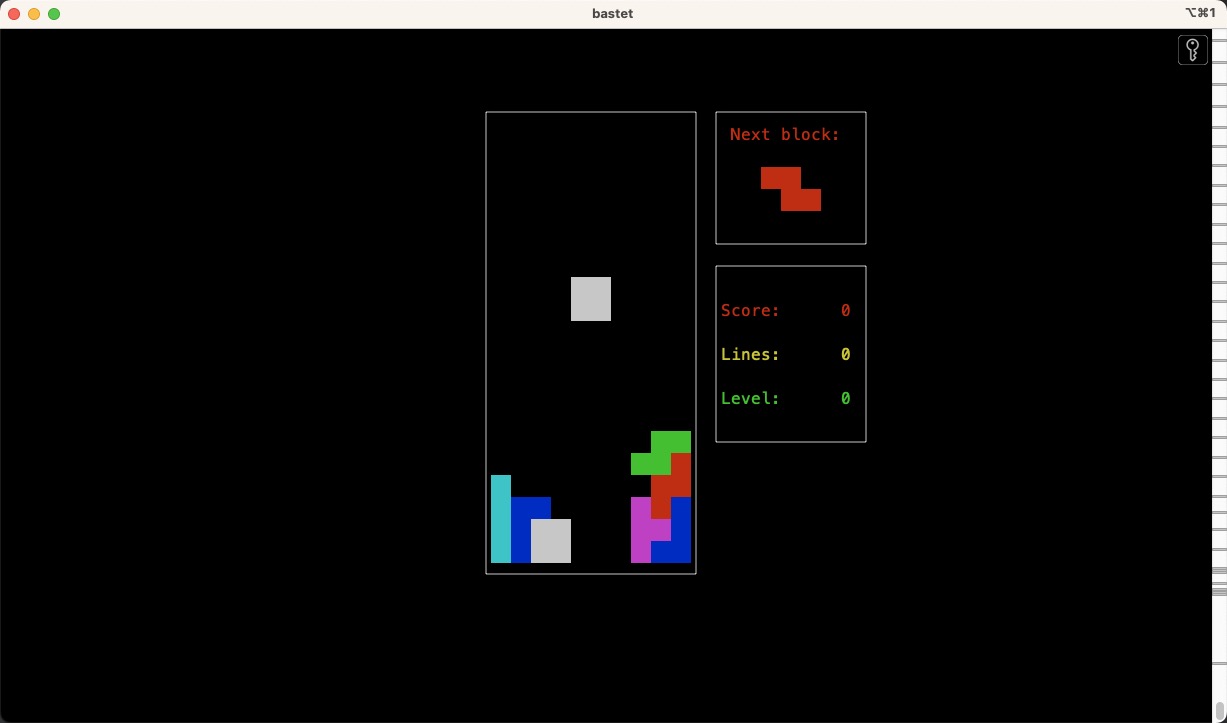Click the "bastet" window title

612,14
